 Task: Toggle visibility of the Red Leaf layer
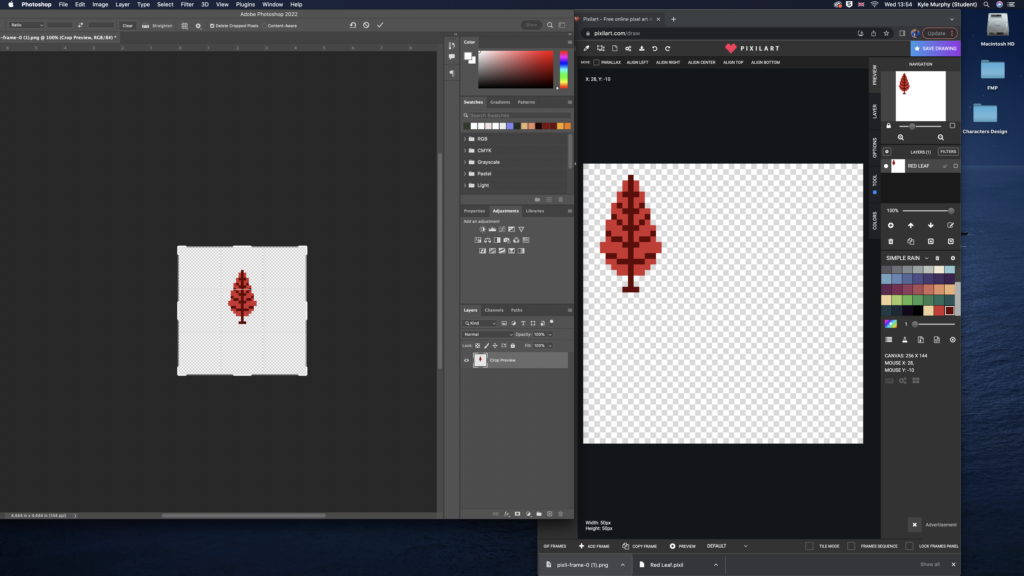[886, 166]
